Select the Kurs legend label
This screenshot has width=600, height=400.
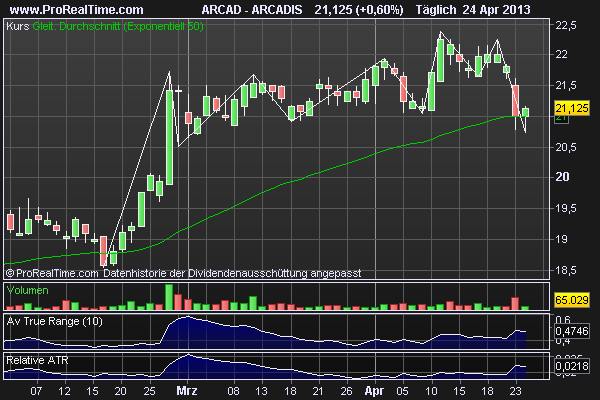(x=18, y=26)
